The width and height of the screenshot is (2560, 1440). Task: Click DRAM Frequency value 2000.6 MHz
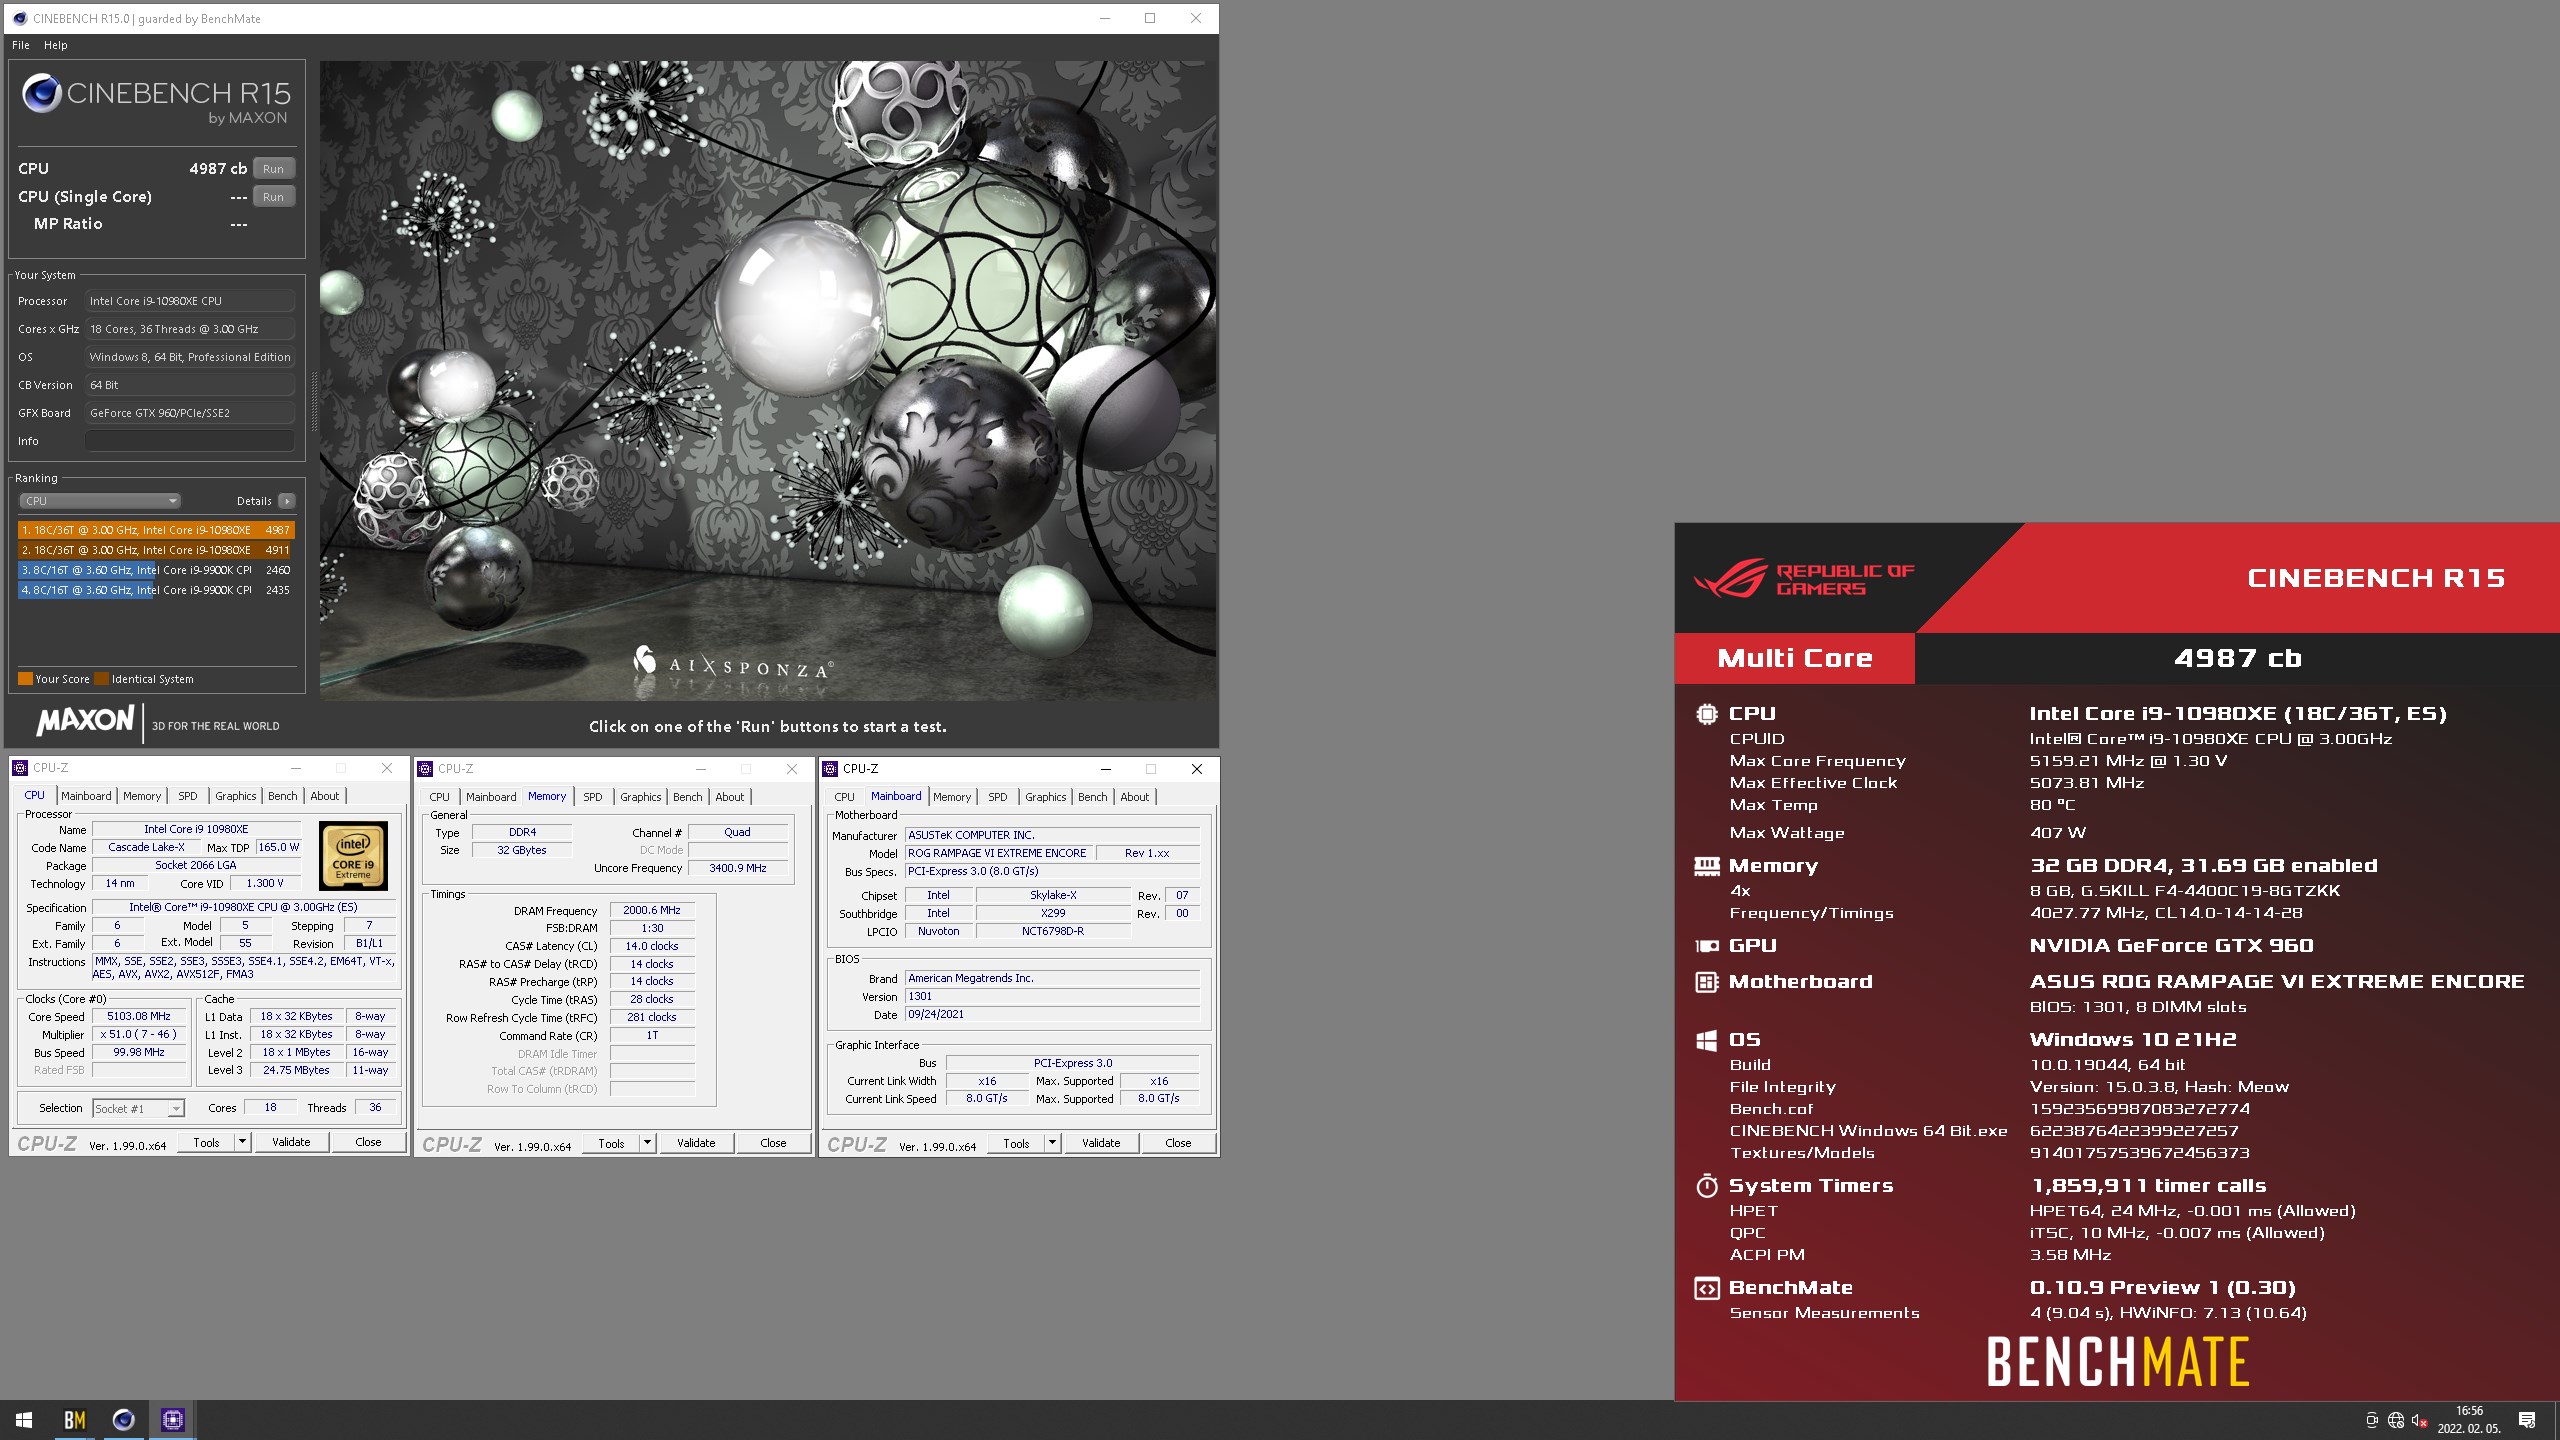pyautogui.click(x=652, y=910)
